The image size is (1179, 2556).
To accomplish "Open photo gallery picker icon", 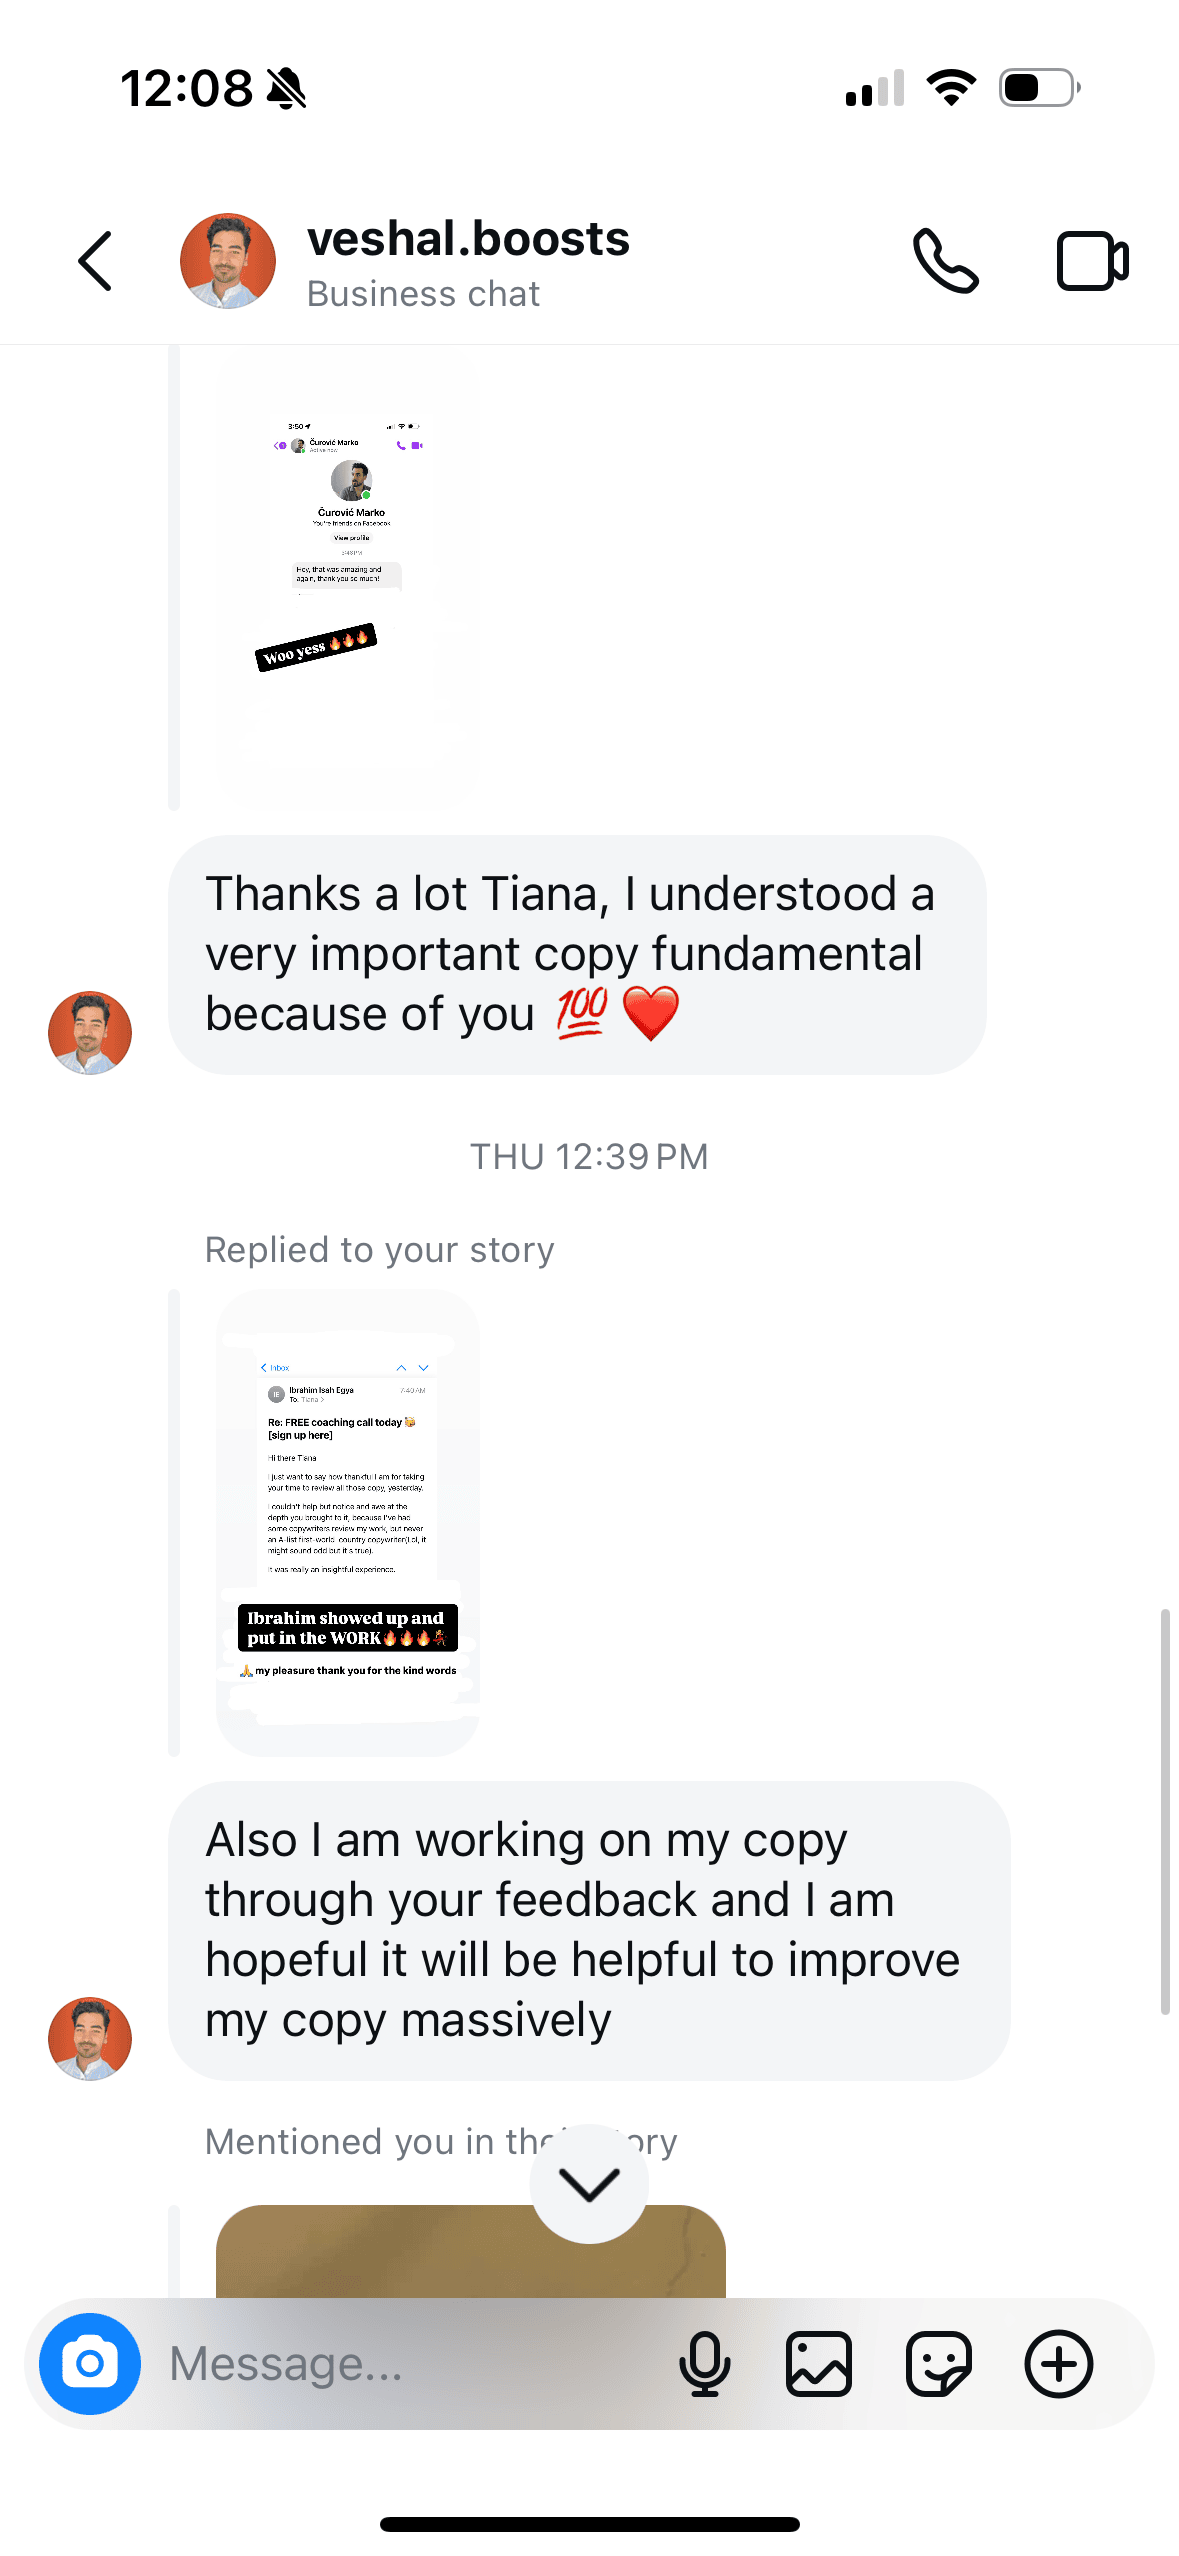I will click(x=819, y=2364).
